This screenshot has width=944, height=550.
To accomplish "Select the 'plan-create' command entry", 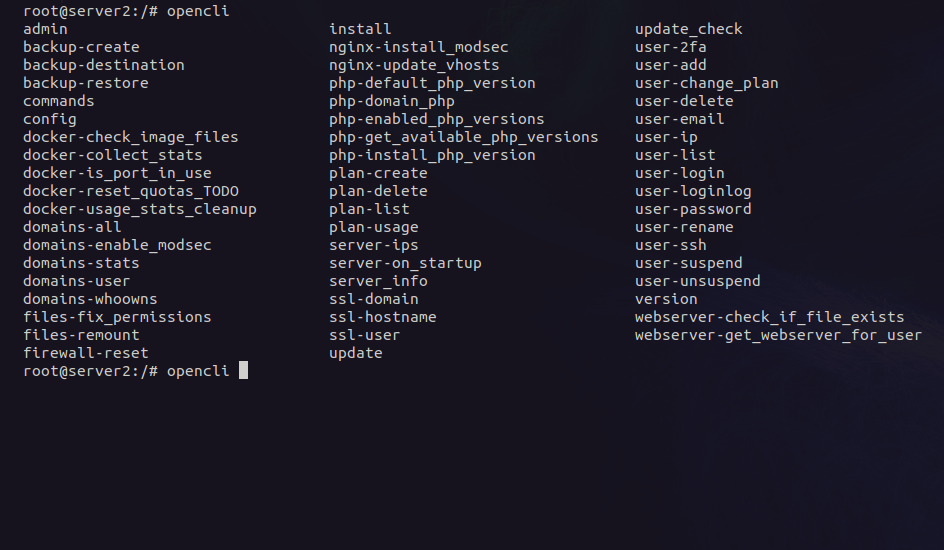I will [x=378, y=173].
